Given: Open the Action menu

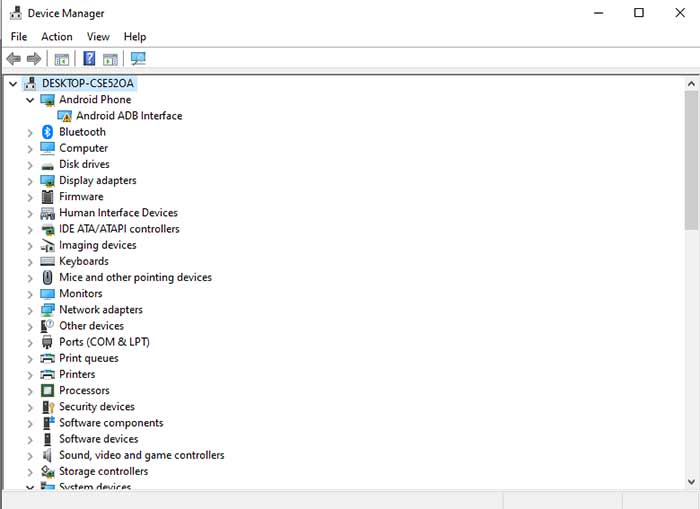Looking at the screenshot, I should click(56, 37).
